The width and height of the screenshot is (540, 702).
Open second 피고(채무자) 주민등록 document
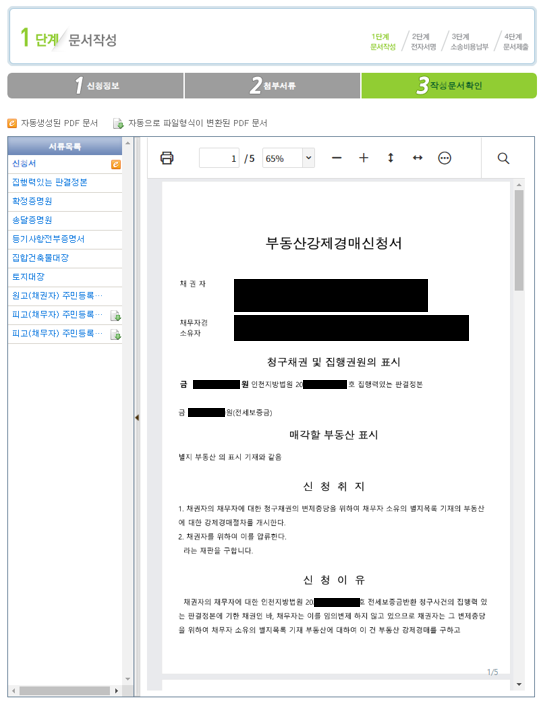click(x=57, y=333)
